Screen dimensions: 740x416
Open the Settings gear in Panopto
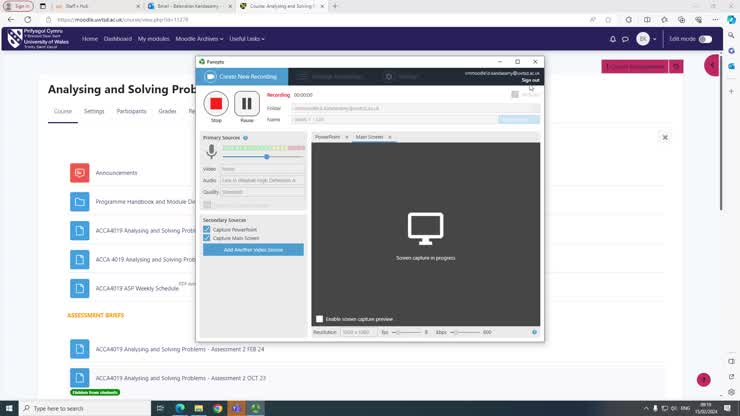coord(389,77)
